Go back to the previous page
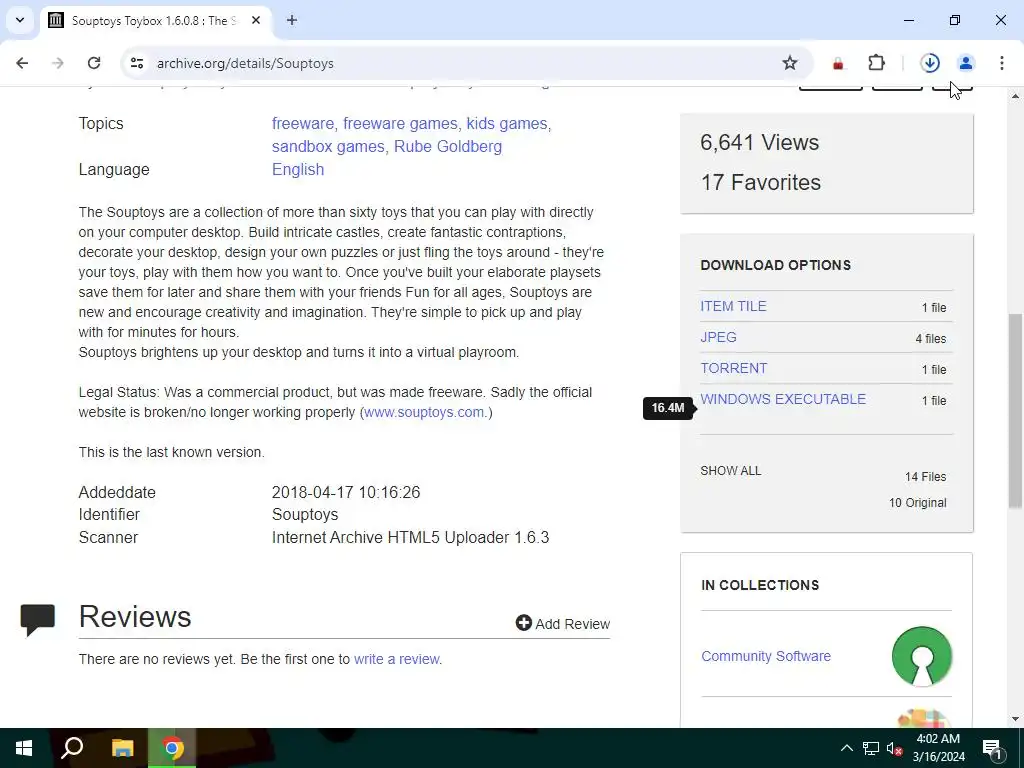This screenshot has width=1024, height=768. 22,63
